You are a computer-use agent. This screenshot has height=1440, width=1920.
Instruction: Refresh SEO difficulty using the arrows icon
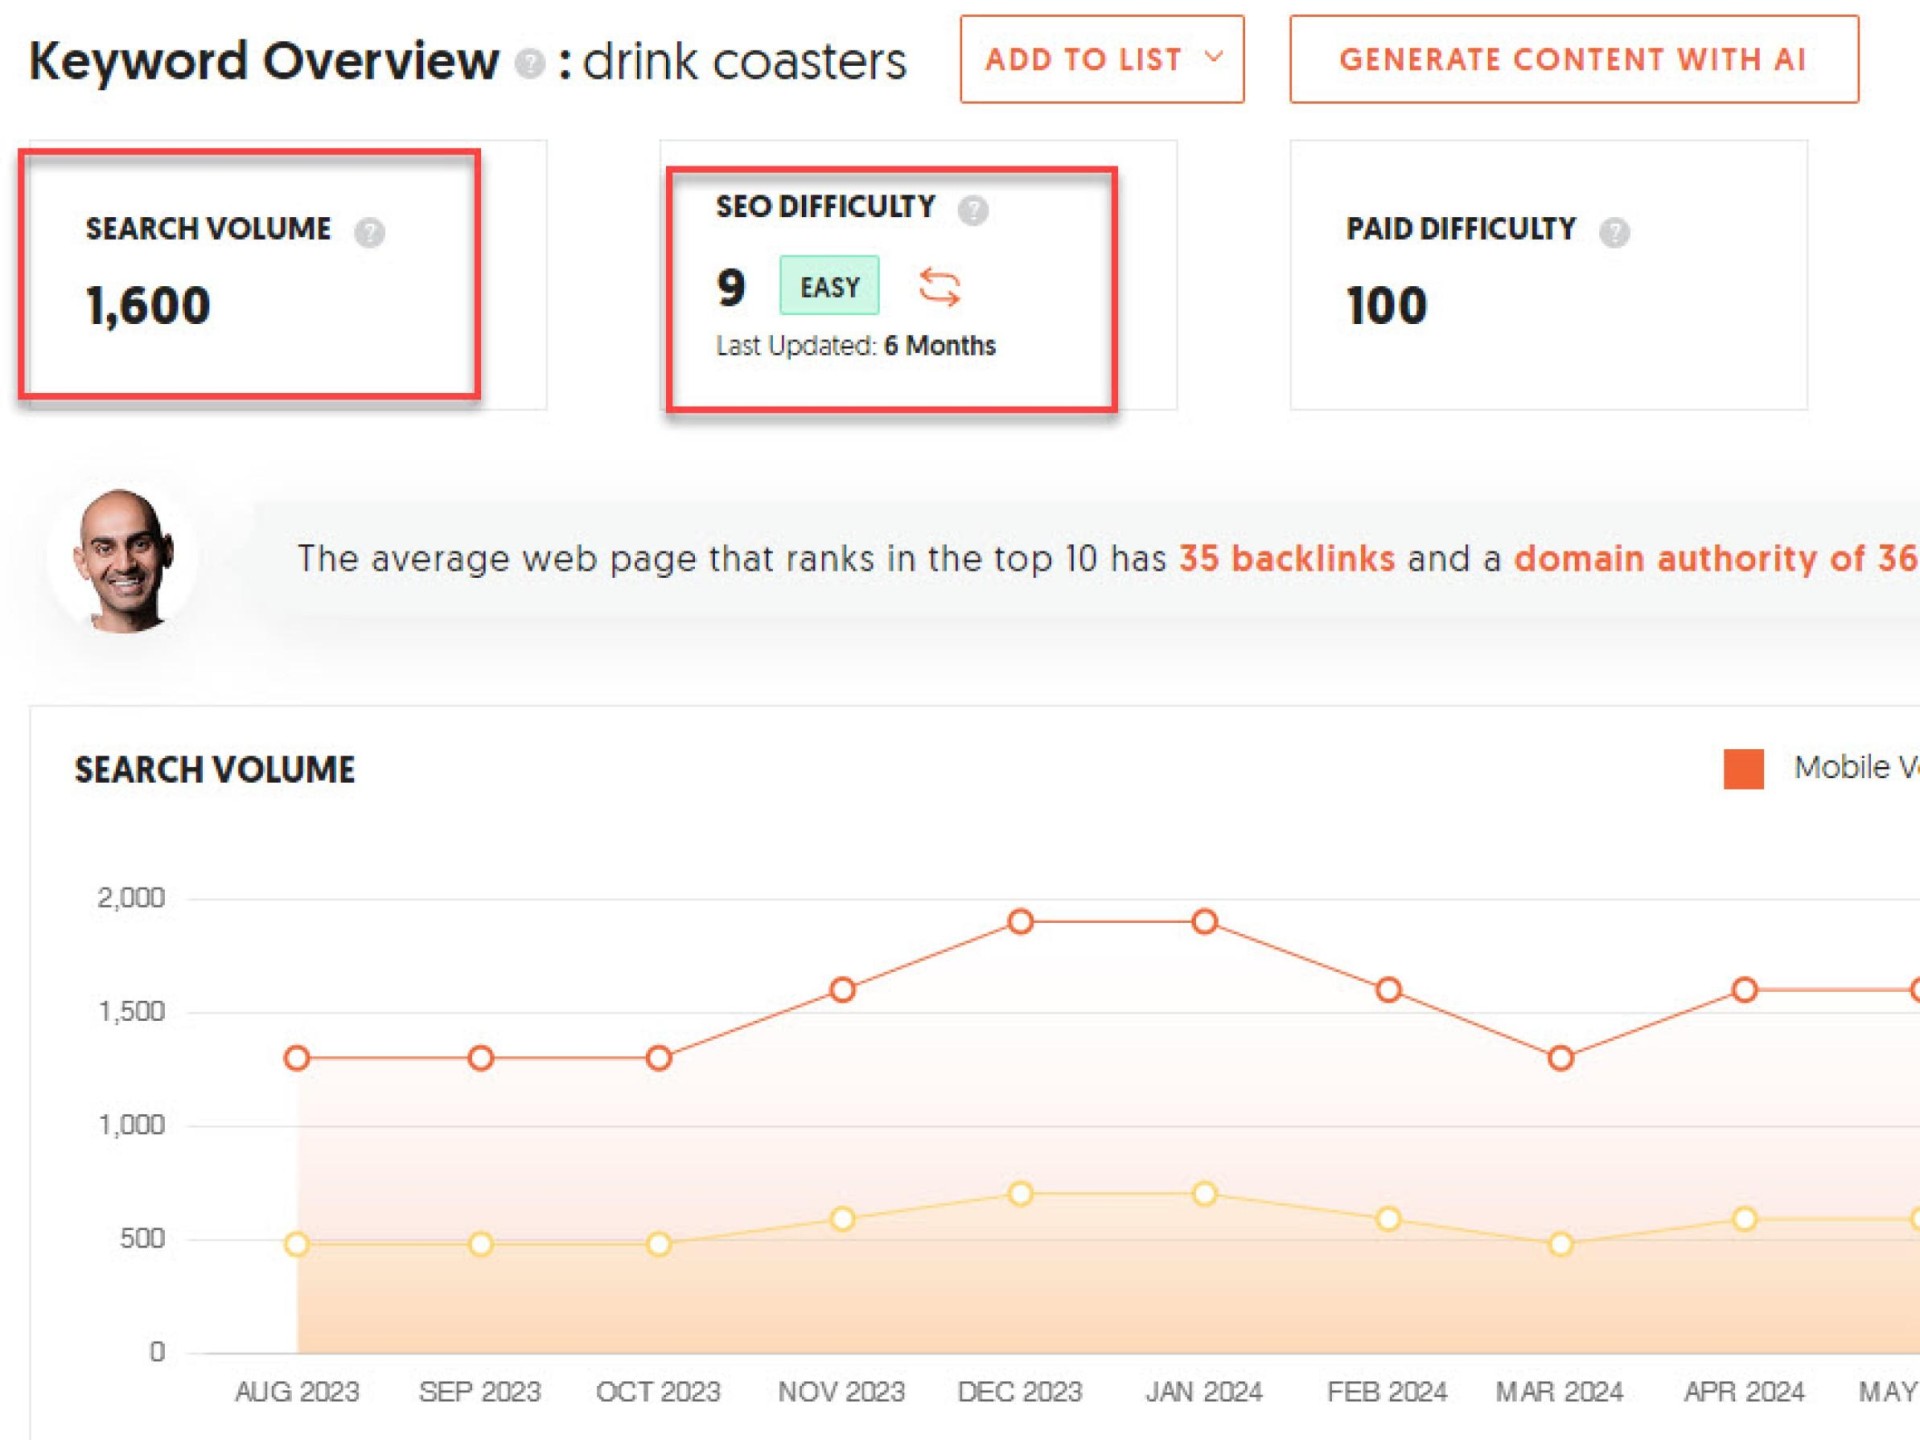(x=939, y=287)
